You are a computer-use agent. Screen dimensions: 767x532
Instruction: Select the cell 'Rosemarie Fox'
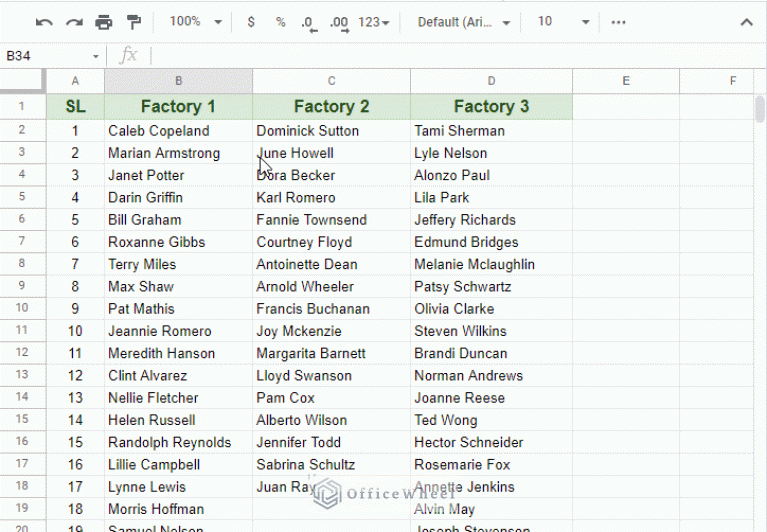pyautogui.click(x=492, y=465)
